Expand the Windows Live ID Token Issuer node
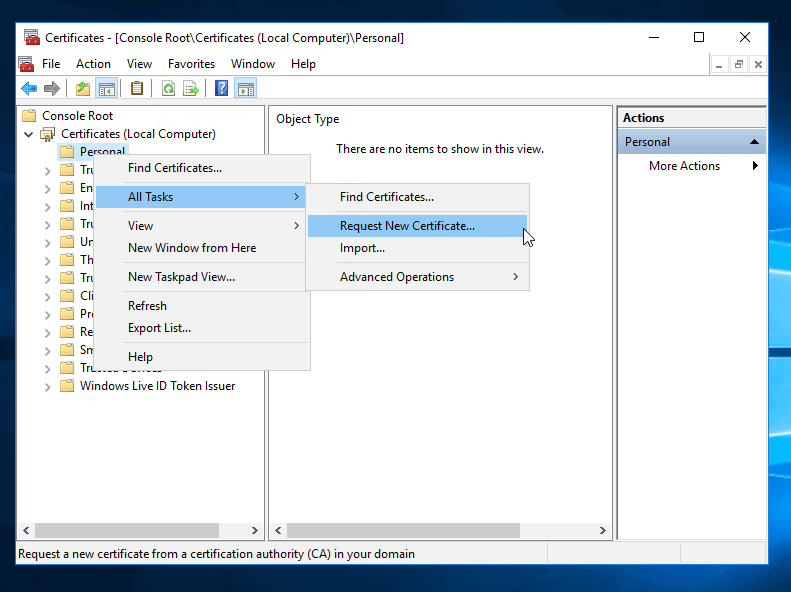Screen dimensions: 791x592 point(47,387)
